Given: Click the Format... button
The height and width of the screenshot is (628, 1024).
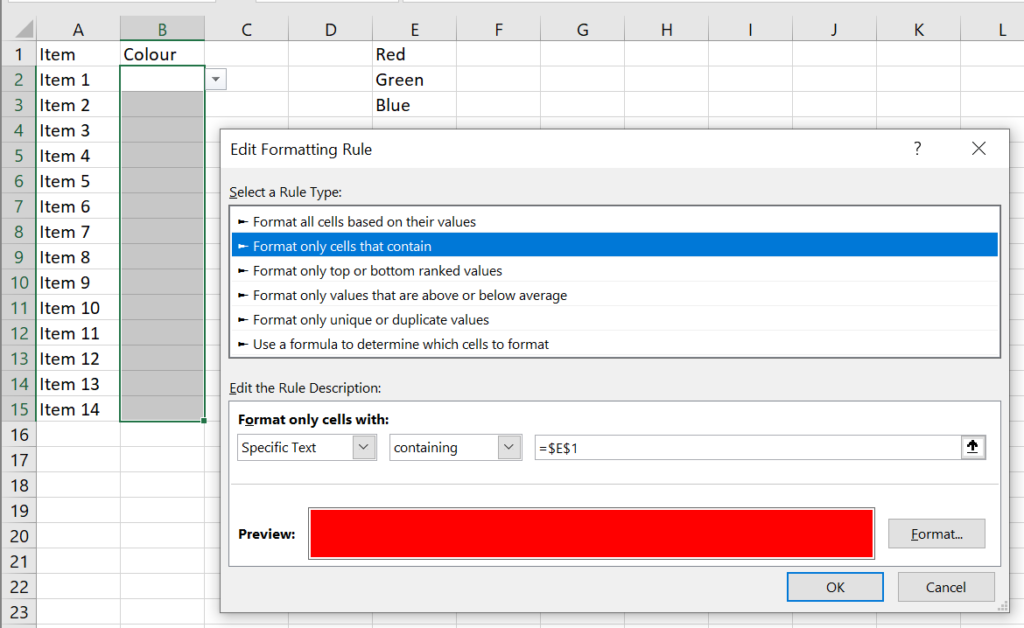Looking at the screenshot, I should tap(936, 534).
